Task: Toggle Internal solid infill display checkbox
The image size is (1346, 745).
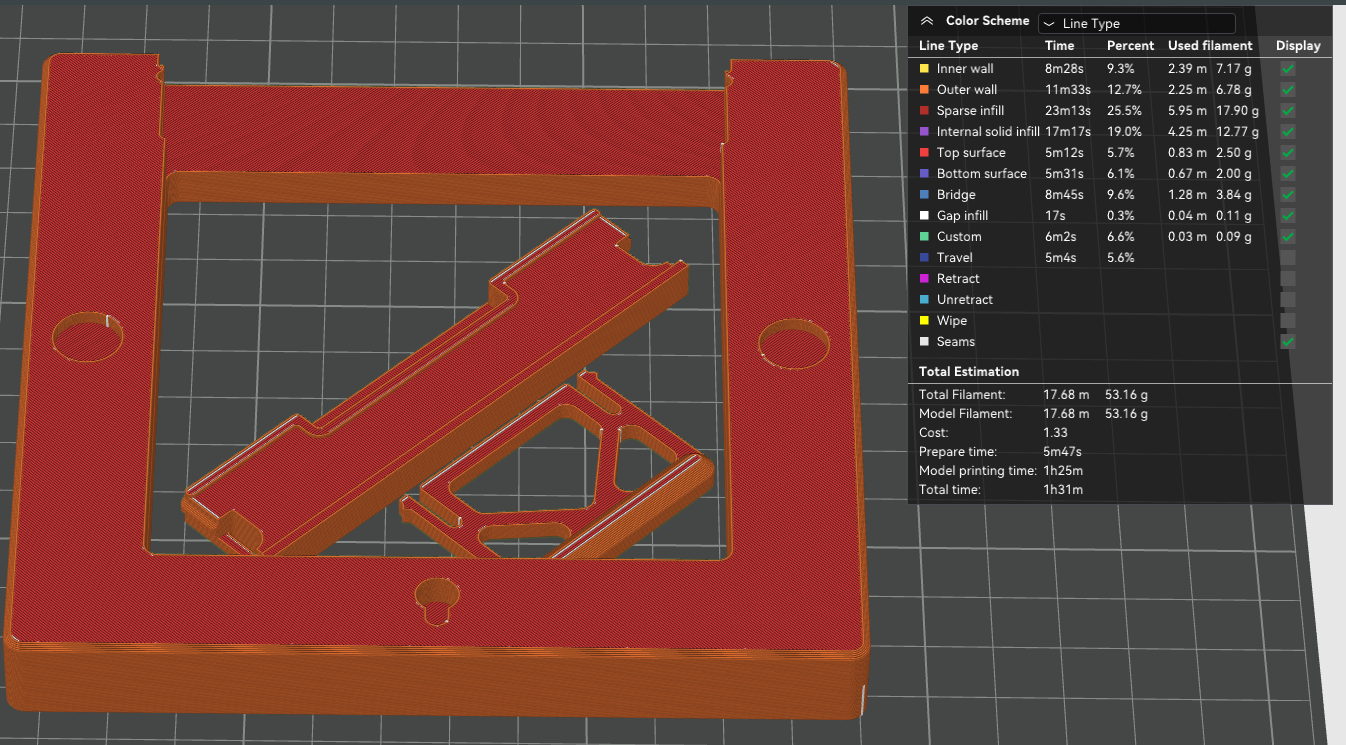Action: [1288, 132]
